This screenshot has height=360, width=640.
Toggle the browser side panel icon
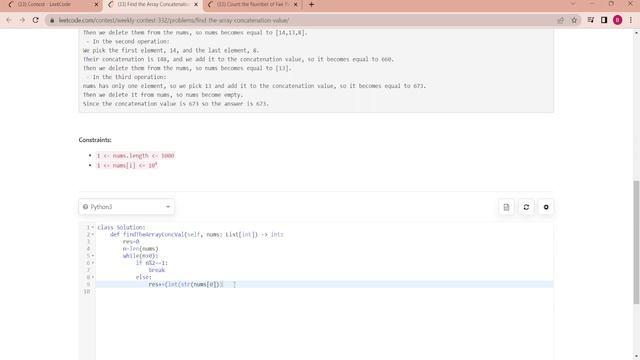point(604,20)
